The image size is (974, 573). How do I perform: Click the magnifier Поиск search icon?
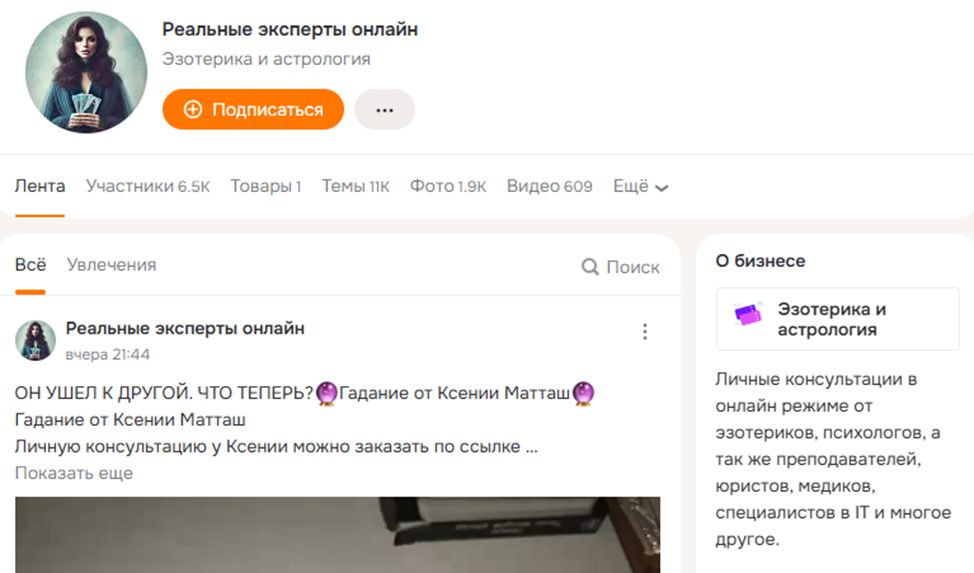coord(590,267)
